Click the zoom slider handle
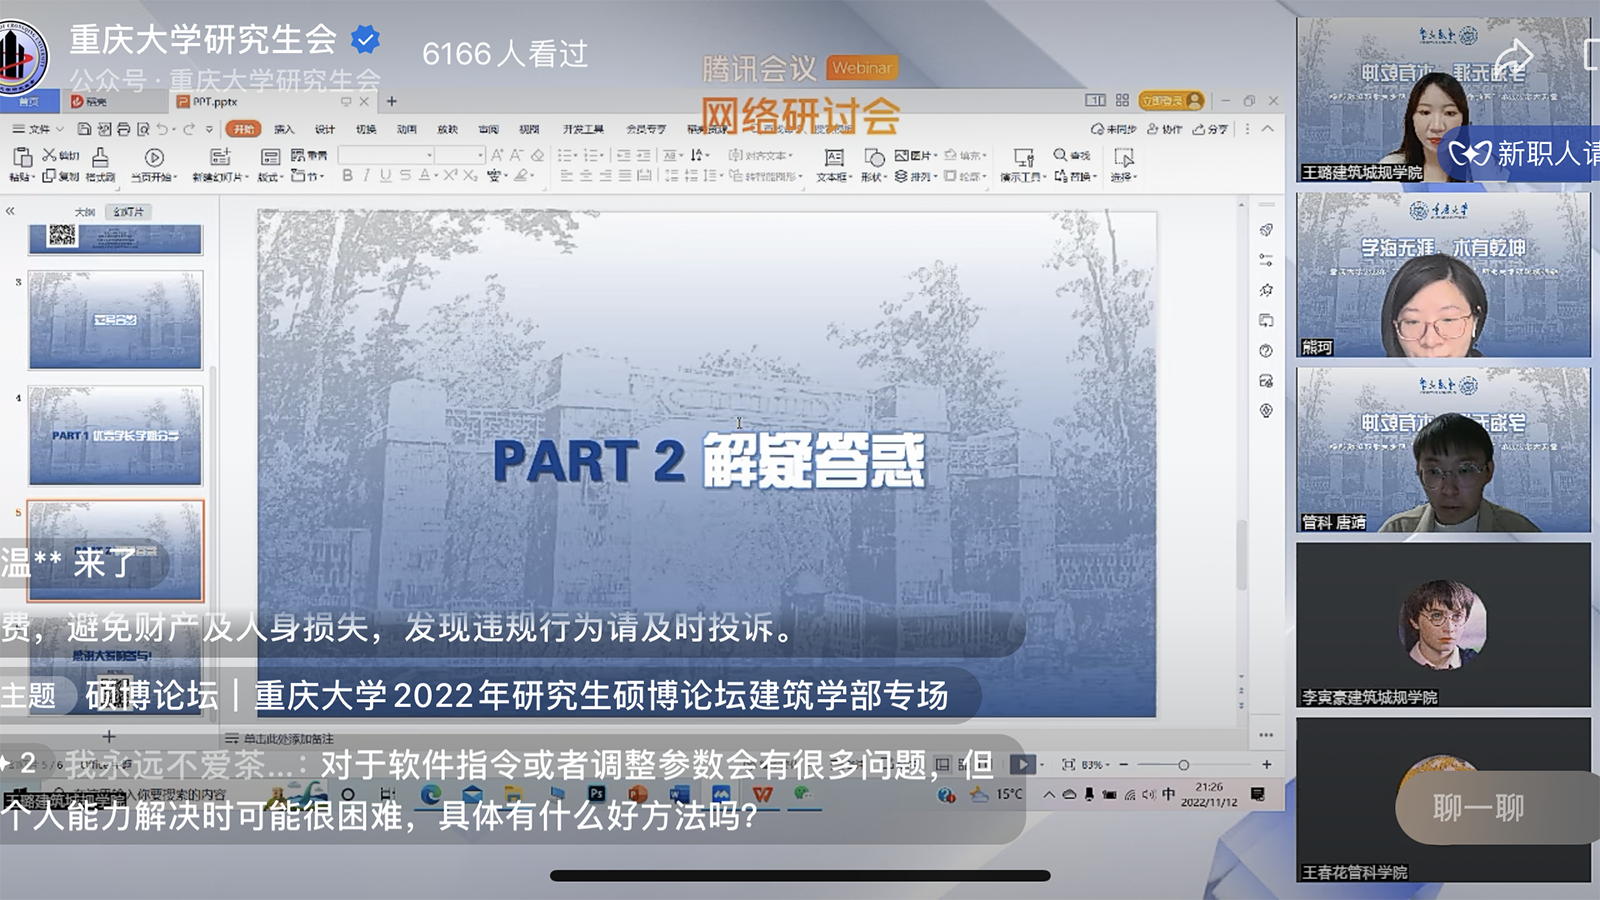1600x900 pixels. 1183,765
